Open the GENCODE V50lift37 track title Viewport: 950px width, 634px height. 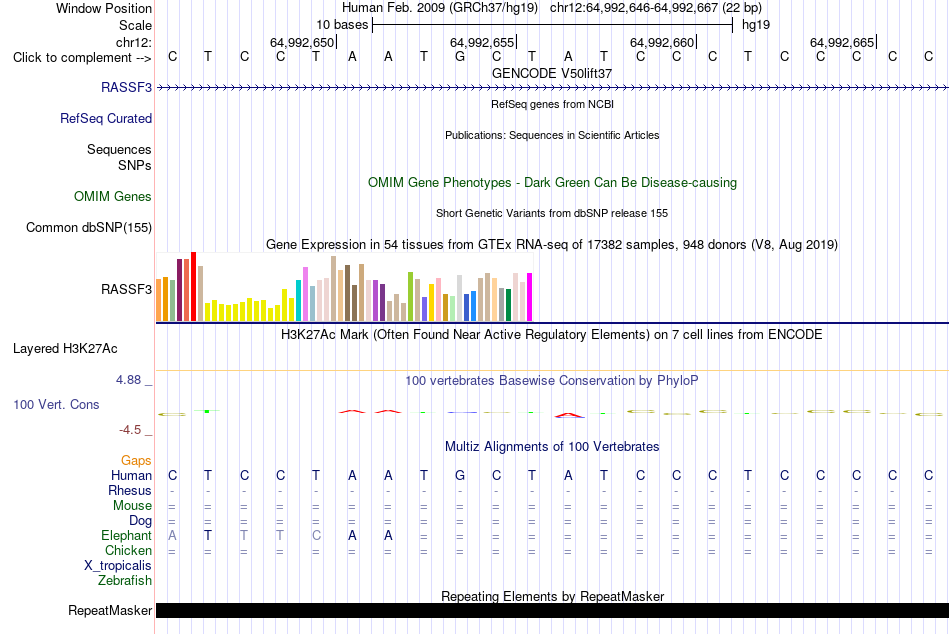552,73
